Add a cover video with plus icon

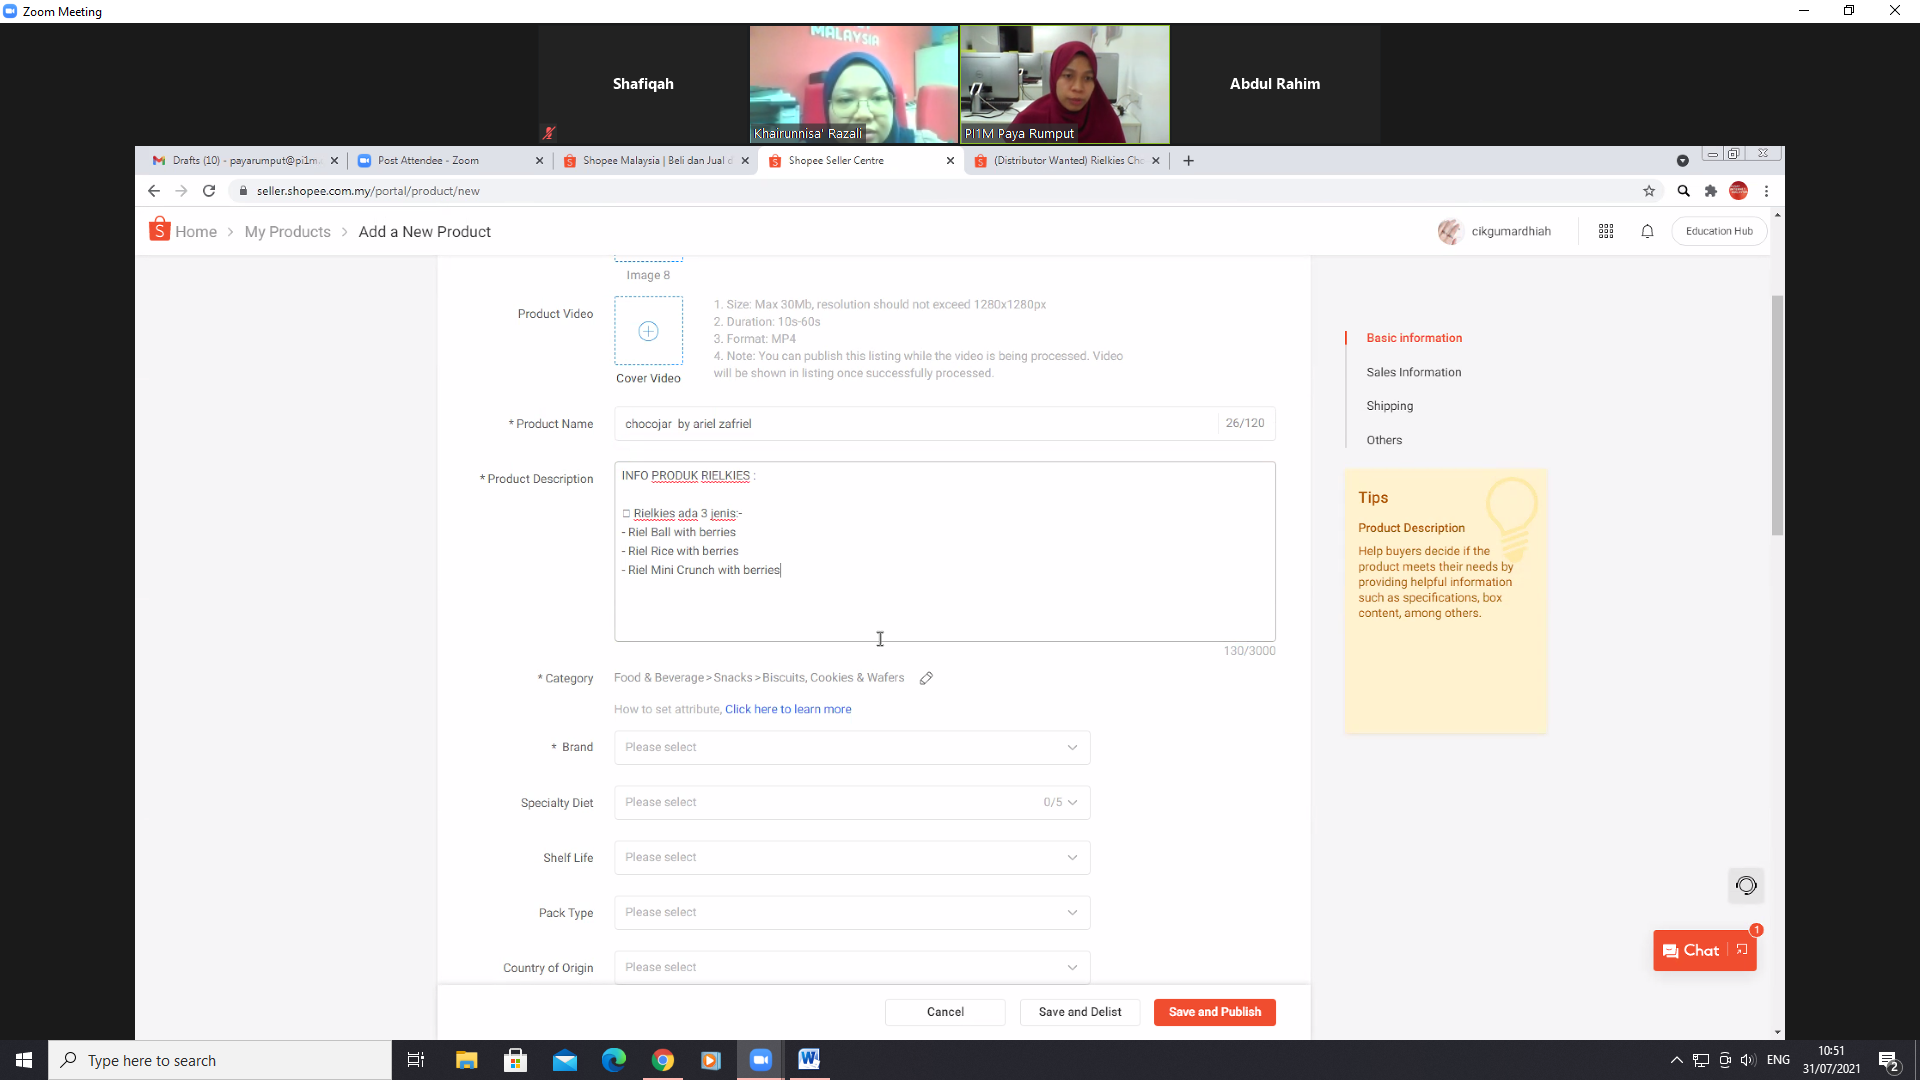pyautogui.click(x=648, y=331)
